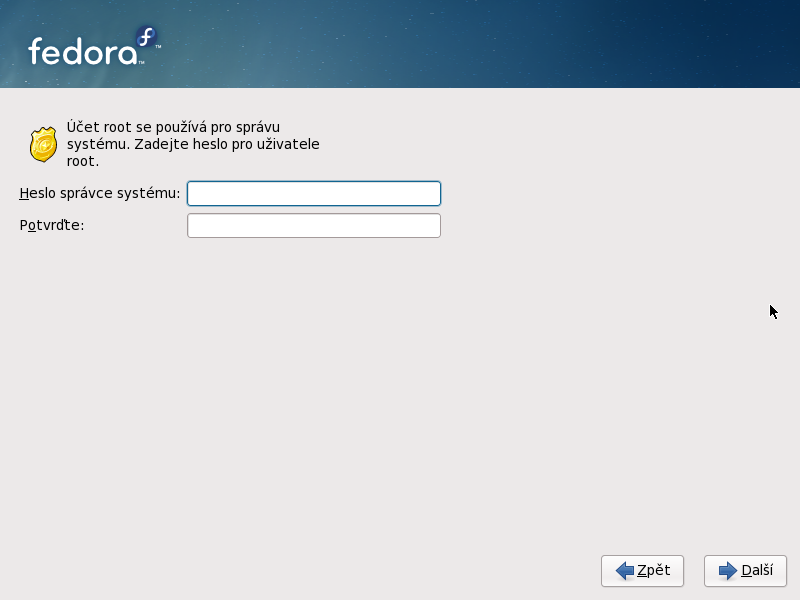This screenshot has width=800, height=600.
Task: Select the 'Zpět' text label
Action: pos(653,570)
